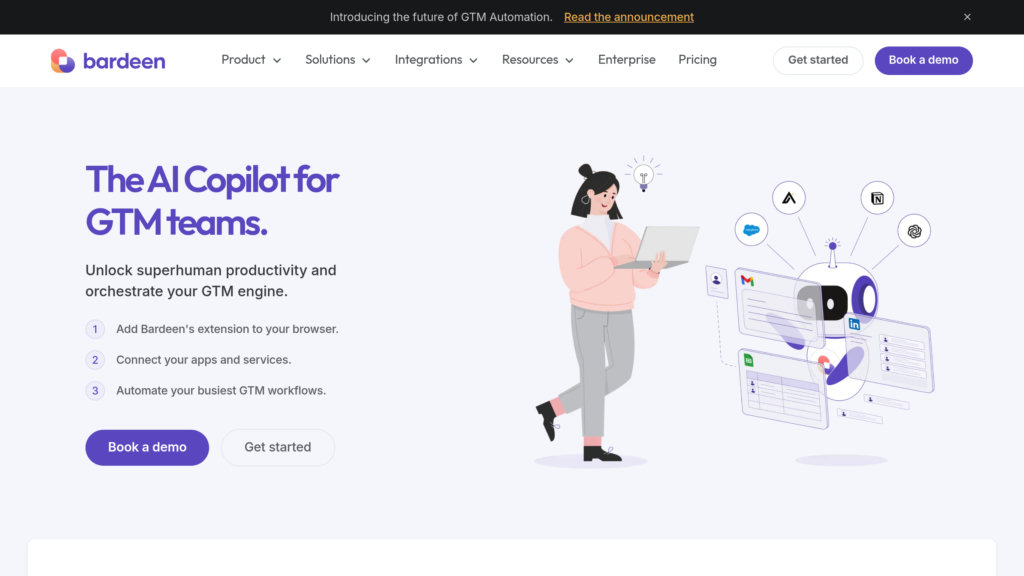Click the black arrow-shaped logo circle
Image resolution: width=1024 pixels, height=576 pixels.
tap(789, 198)
